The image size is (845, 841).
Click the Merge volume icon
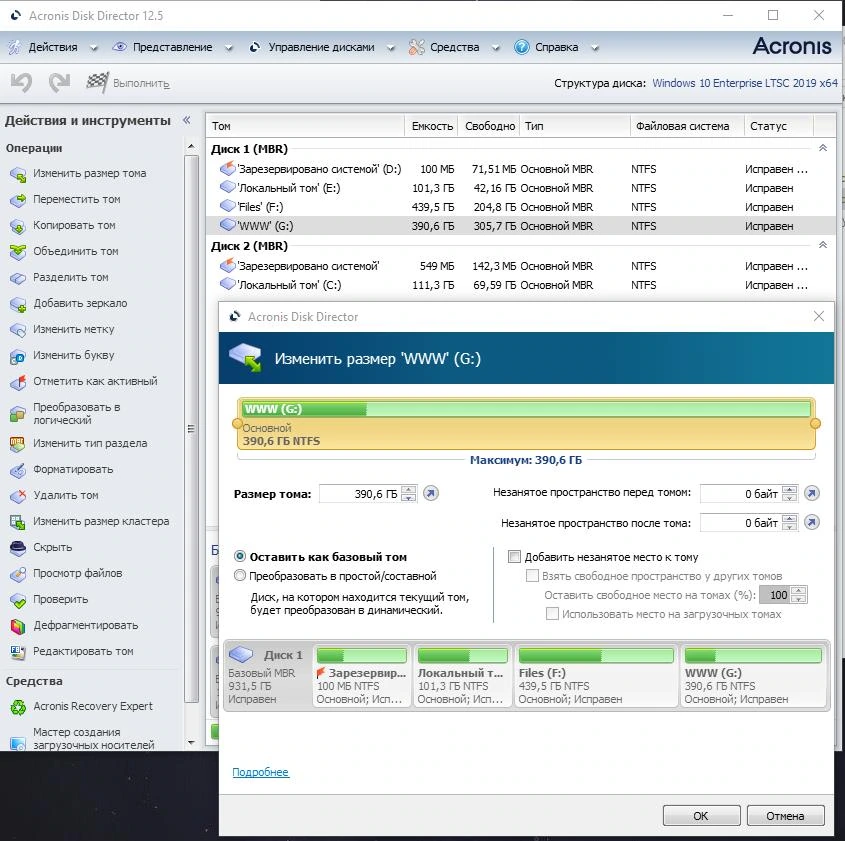click(x=18, y=252)
